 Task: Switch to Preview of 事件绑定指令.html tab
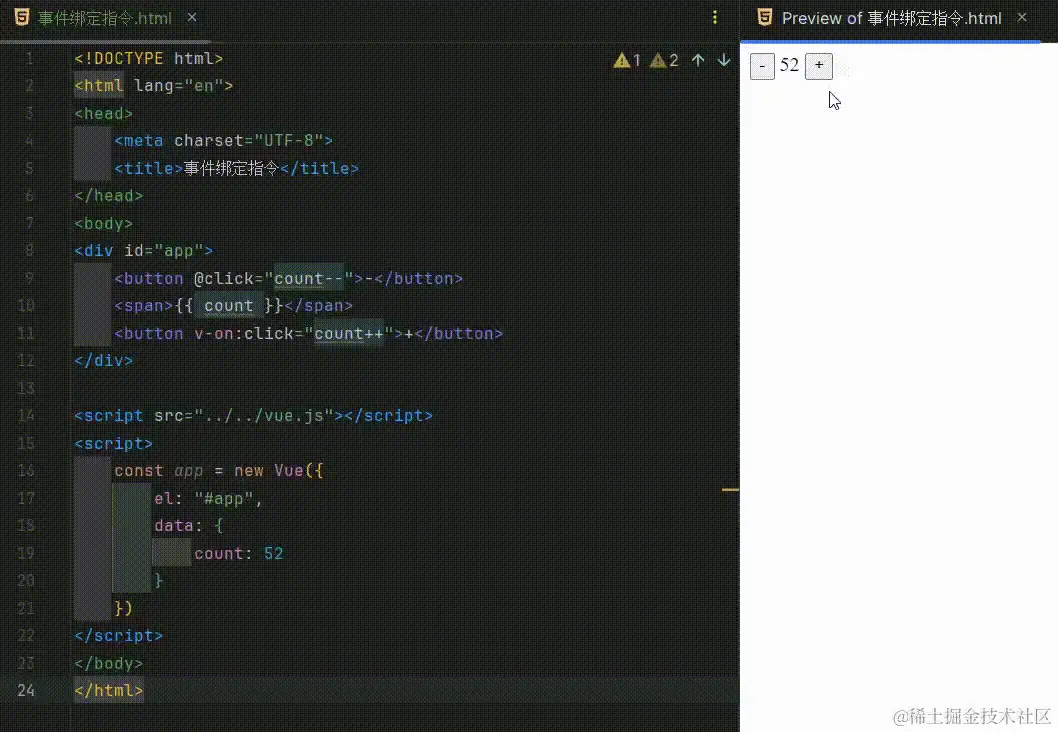pos(891,18)
